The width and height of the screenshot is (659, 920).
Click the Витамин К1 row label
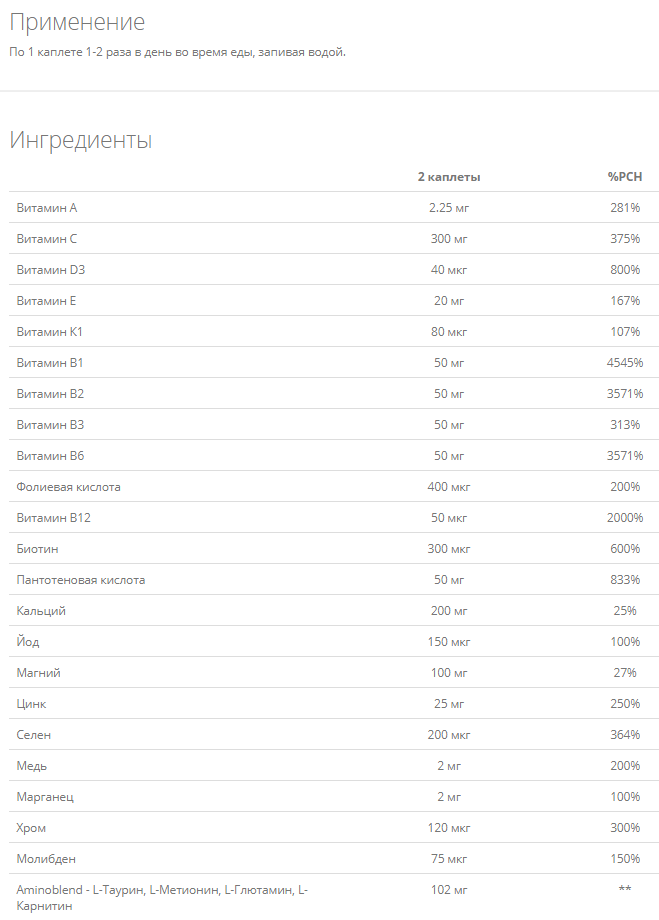point(49,332)
